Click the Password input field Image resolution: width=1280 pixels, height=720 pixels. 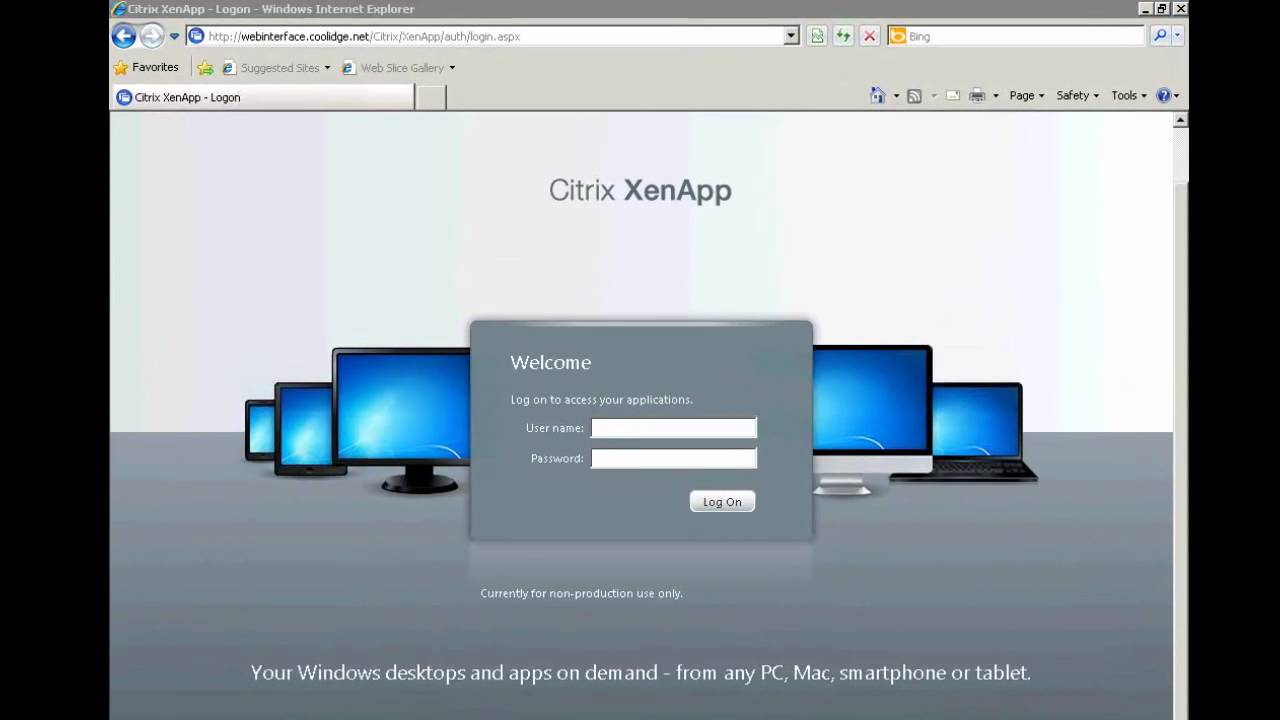674,458
